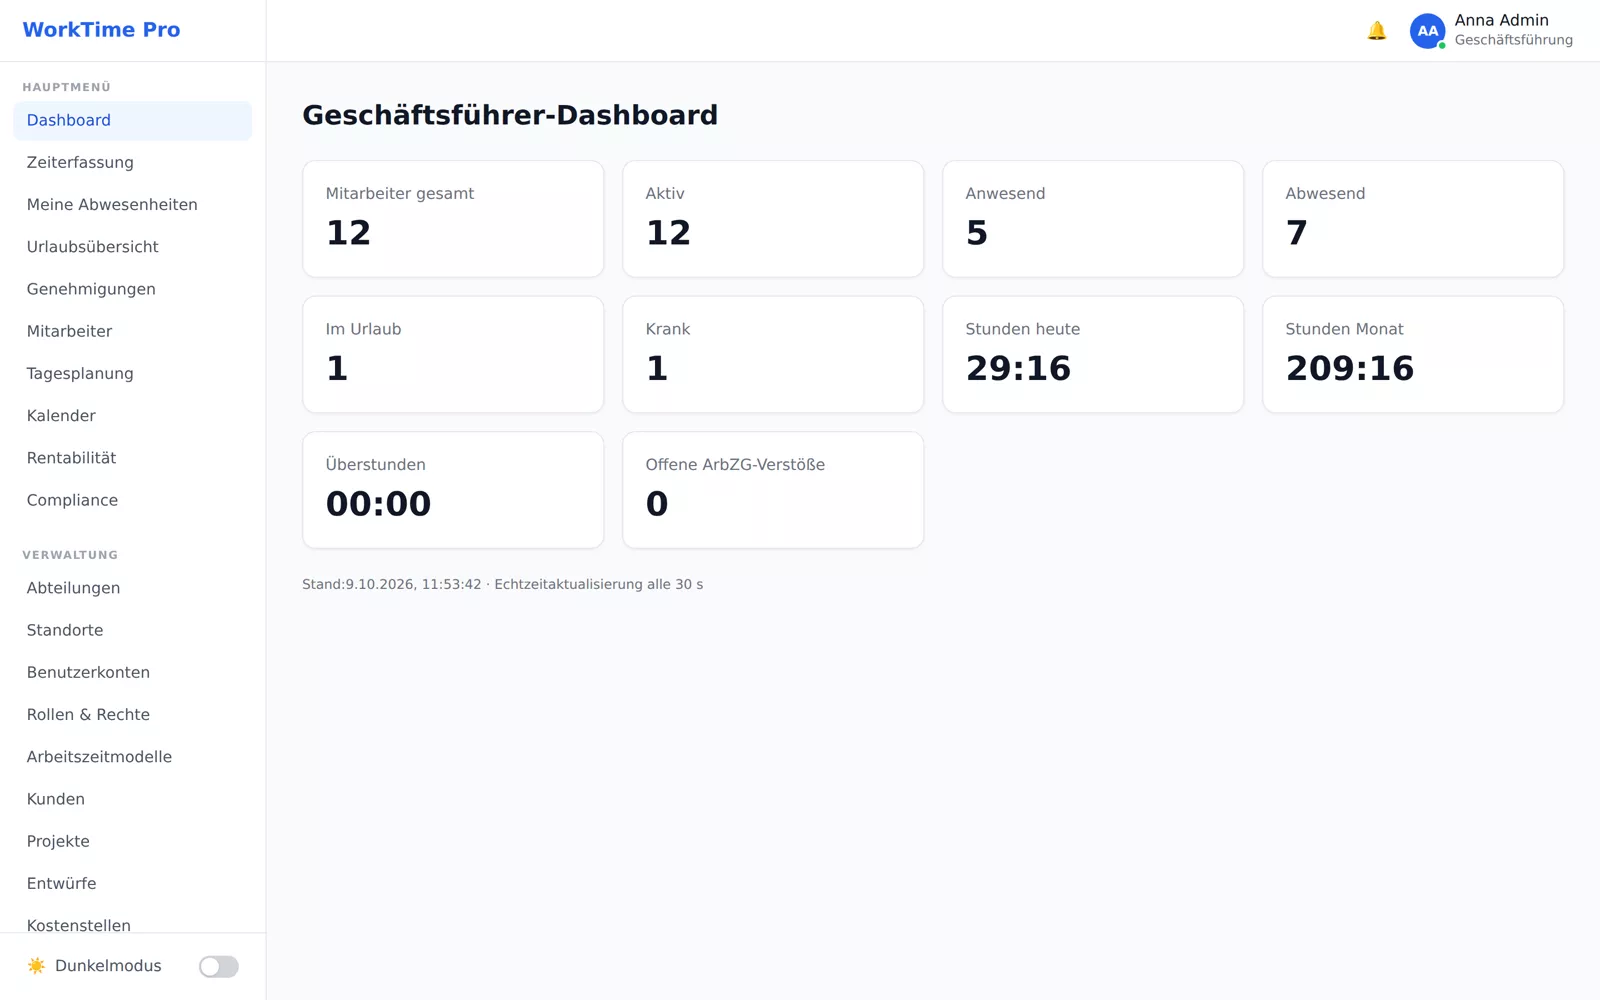Show the Urlaubsübersicht page
This screenshot has height=1000, width=1600.
coord(132,247)
